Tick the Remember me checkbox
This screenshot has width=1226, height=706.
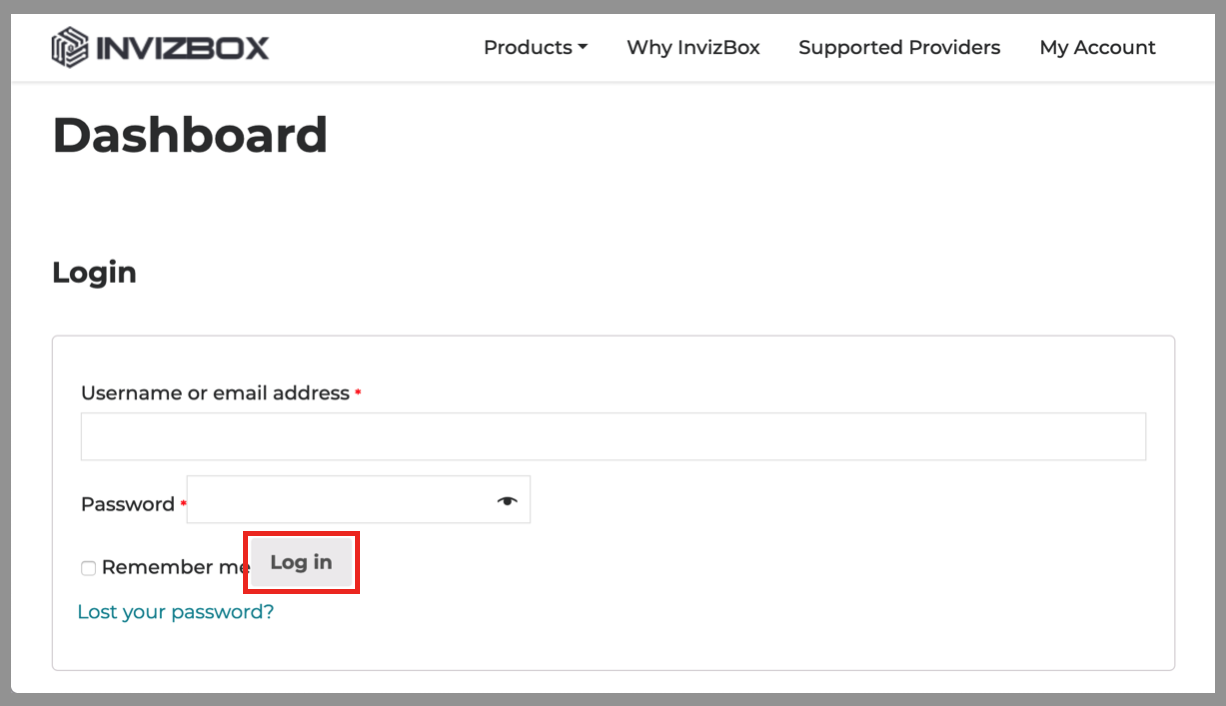pos(89,568)
